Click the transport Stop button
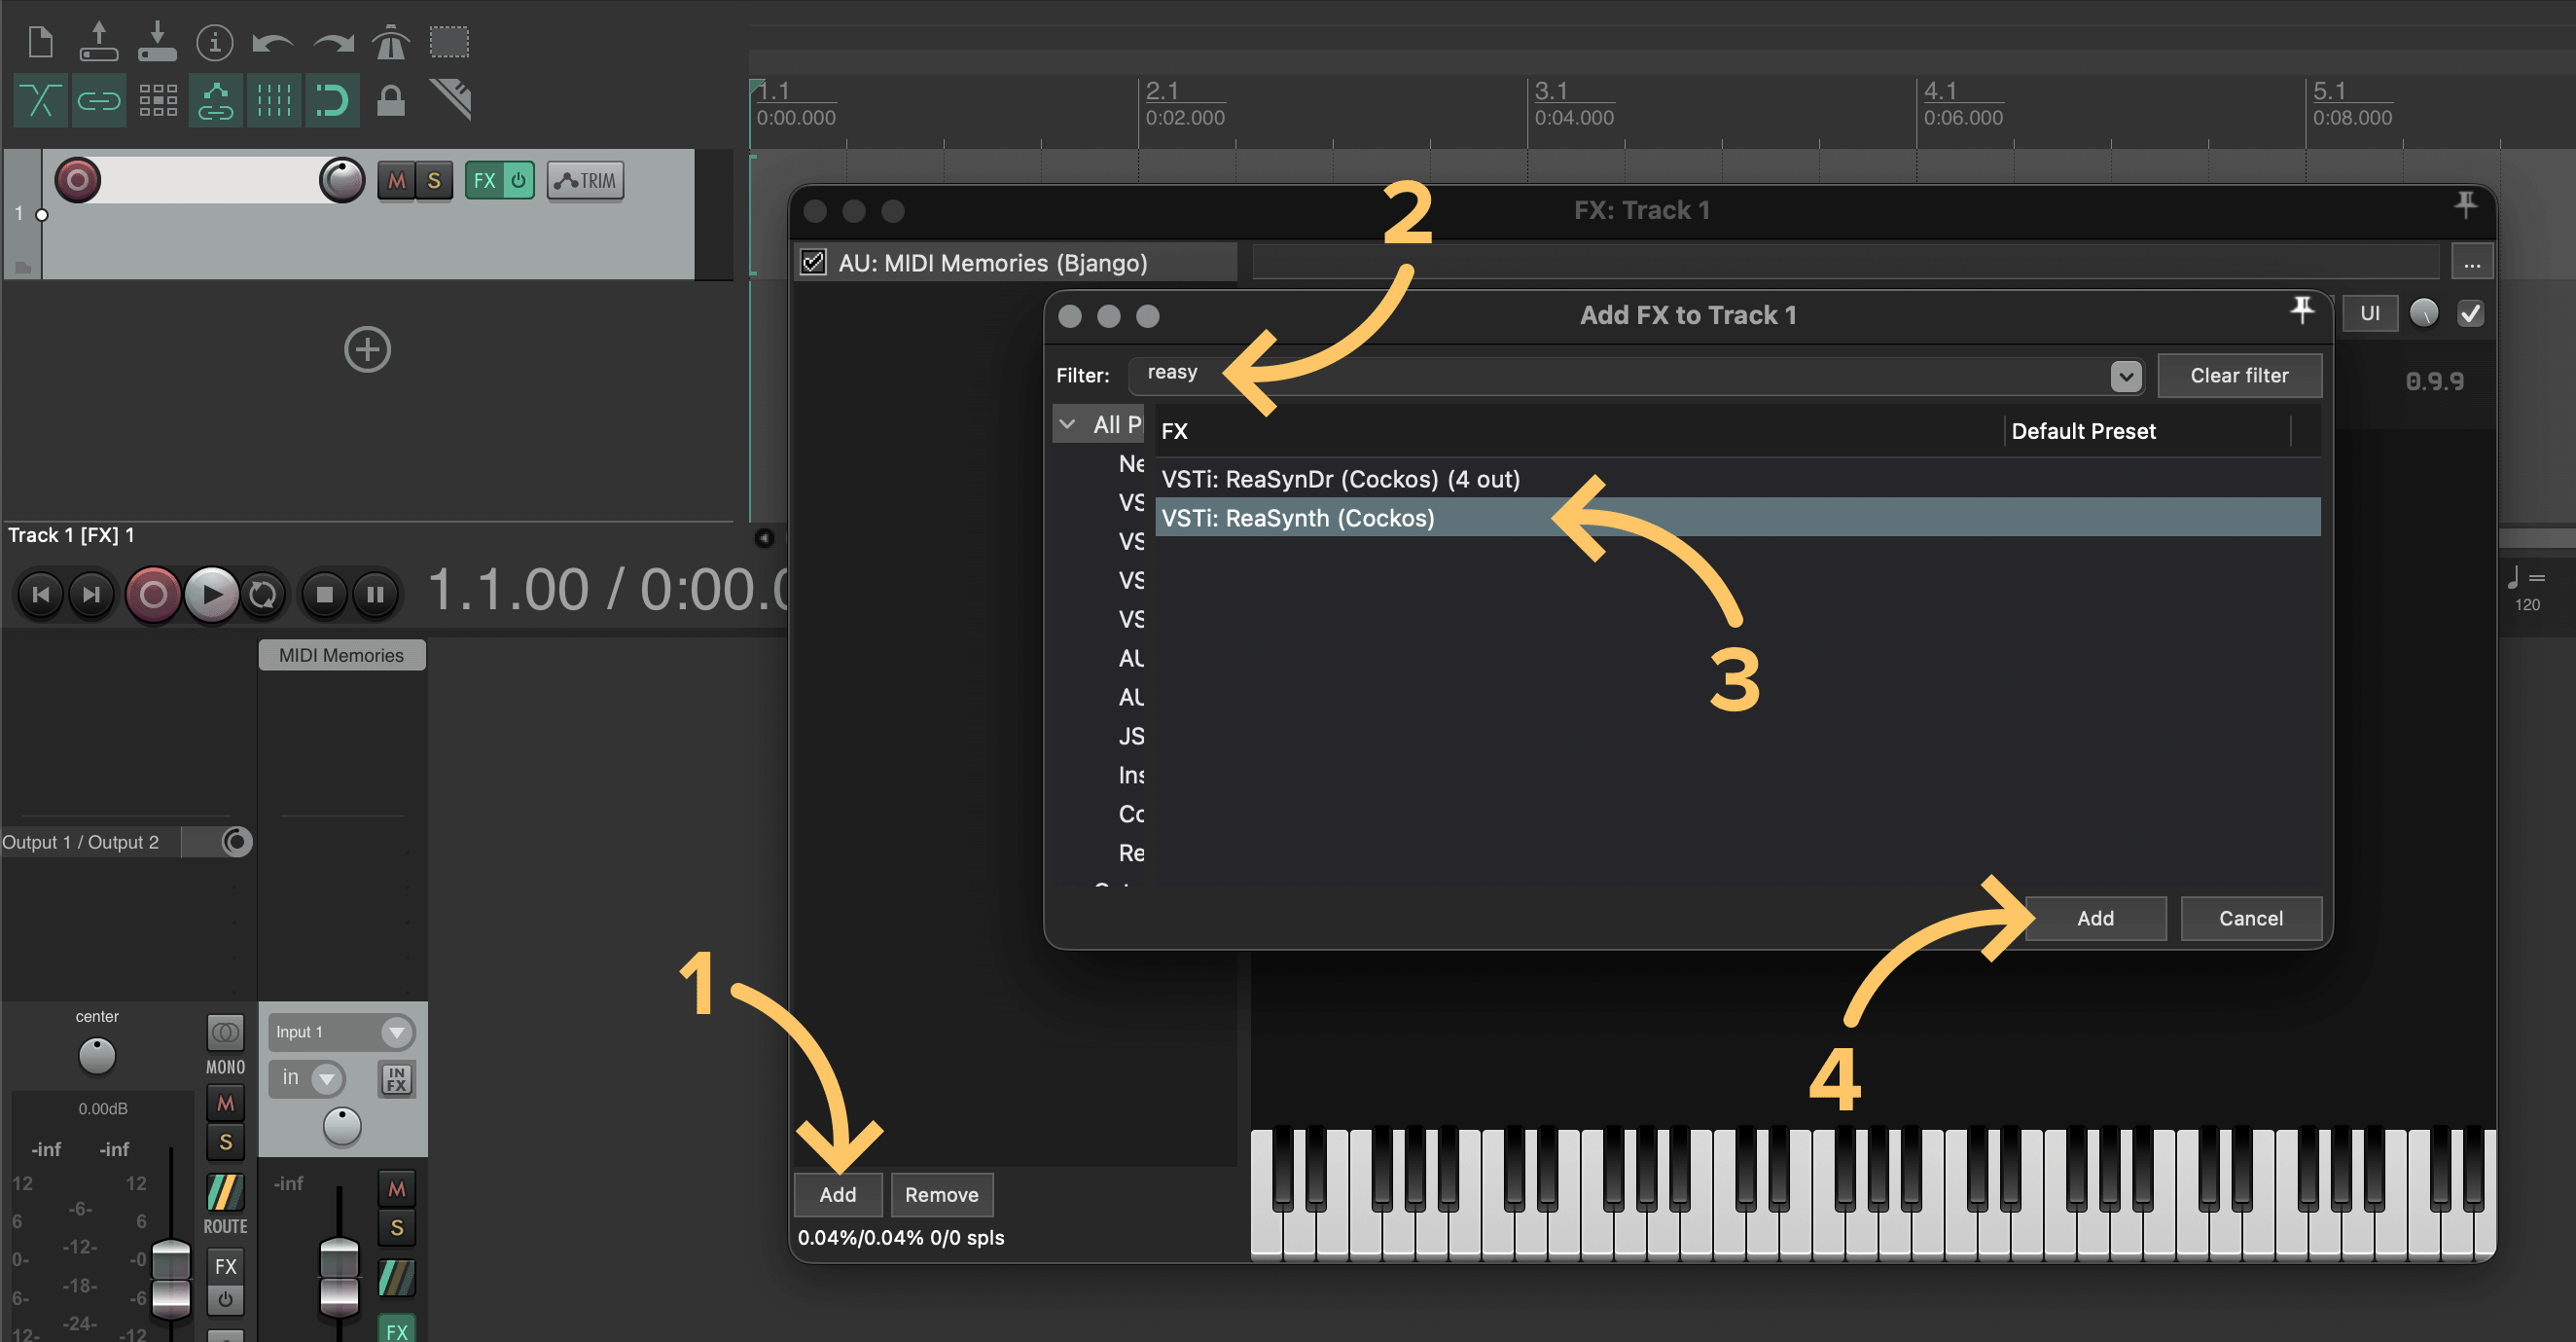The image size is (2576, 1342). tap(324, 595)
